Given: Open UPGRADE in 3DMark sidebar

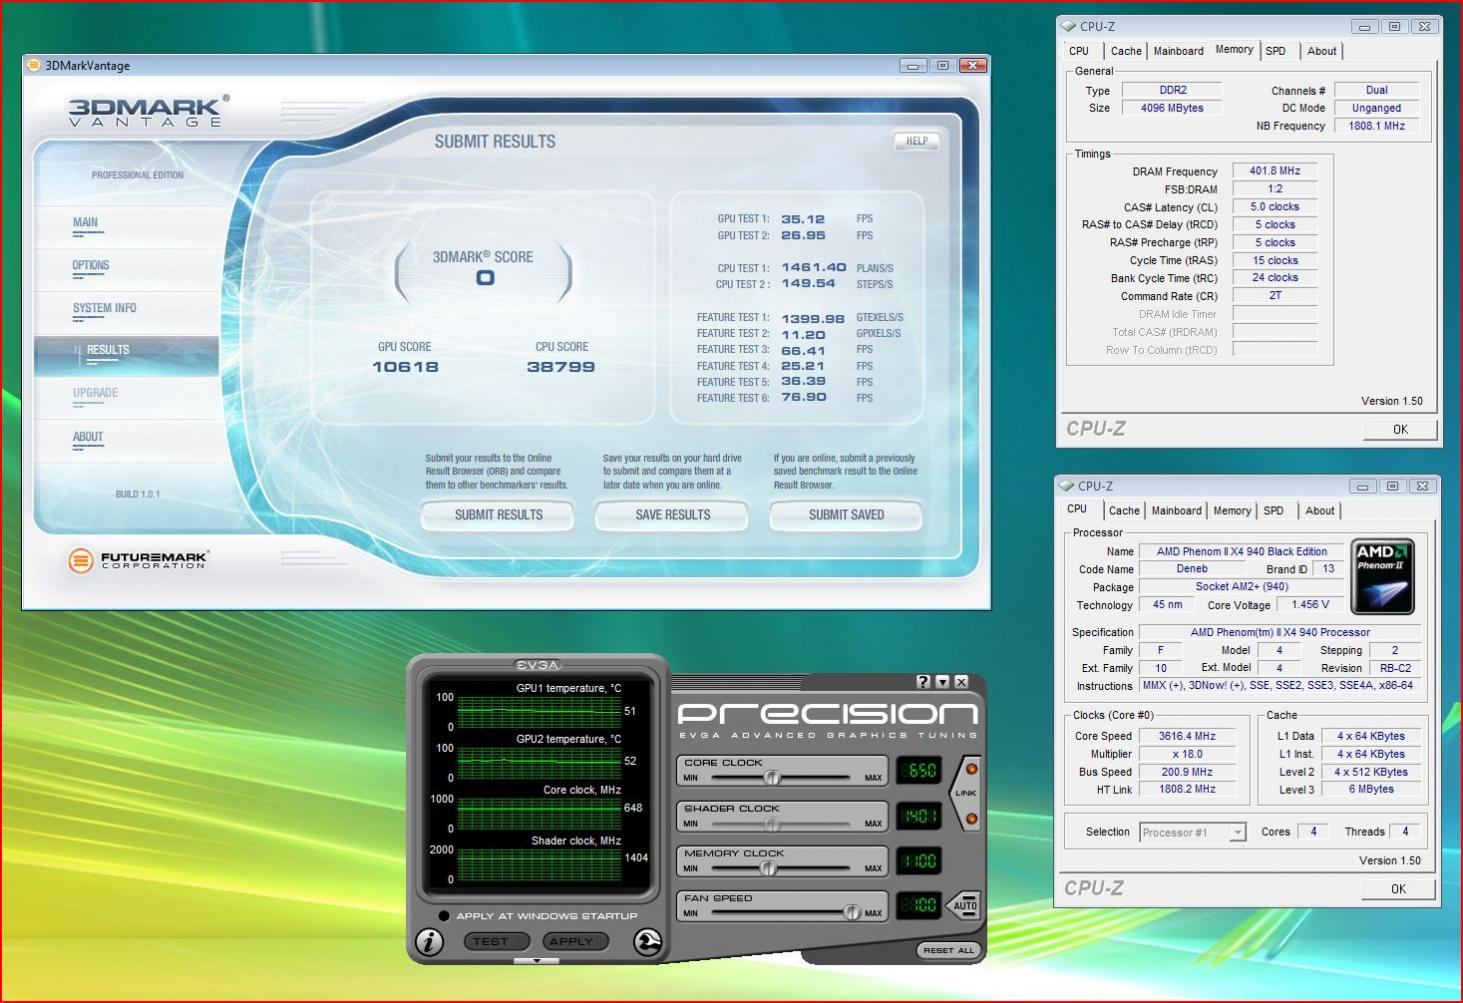Looking at the screenshot, I should coord(126,398).
